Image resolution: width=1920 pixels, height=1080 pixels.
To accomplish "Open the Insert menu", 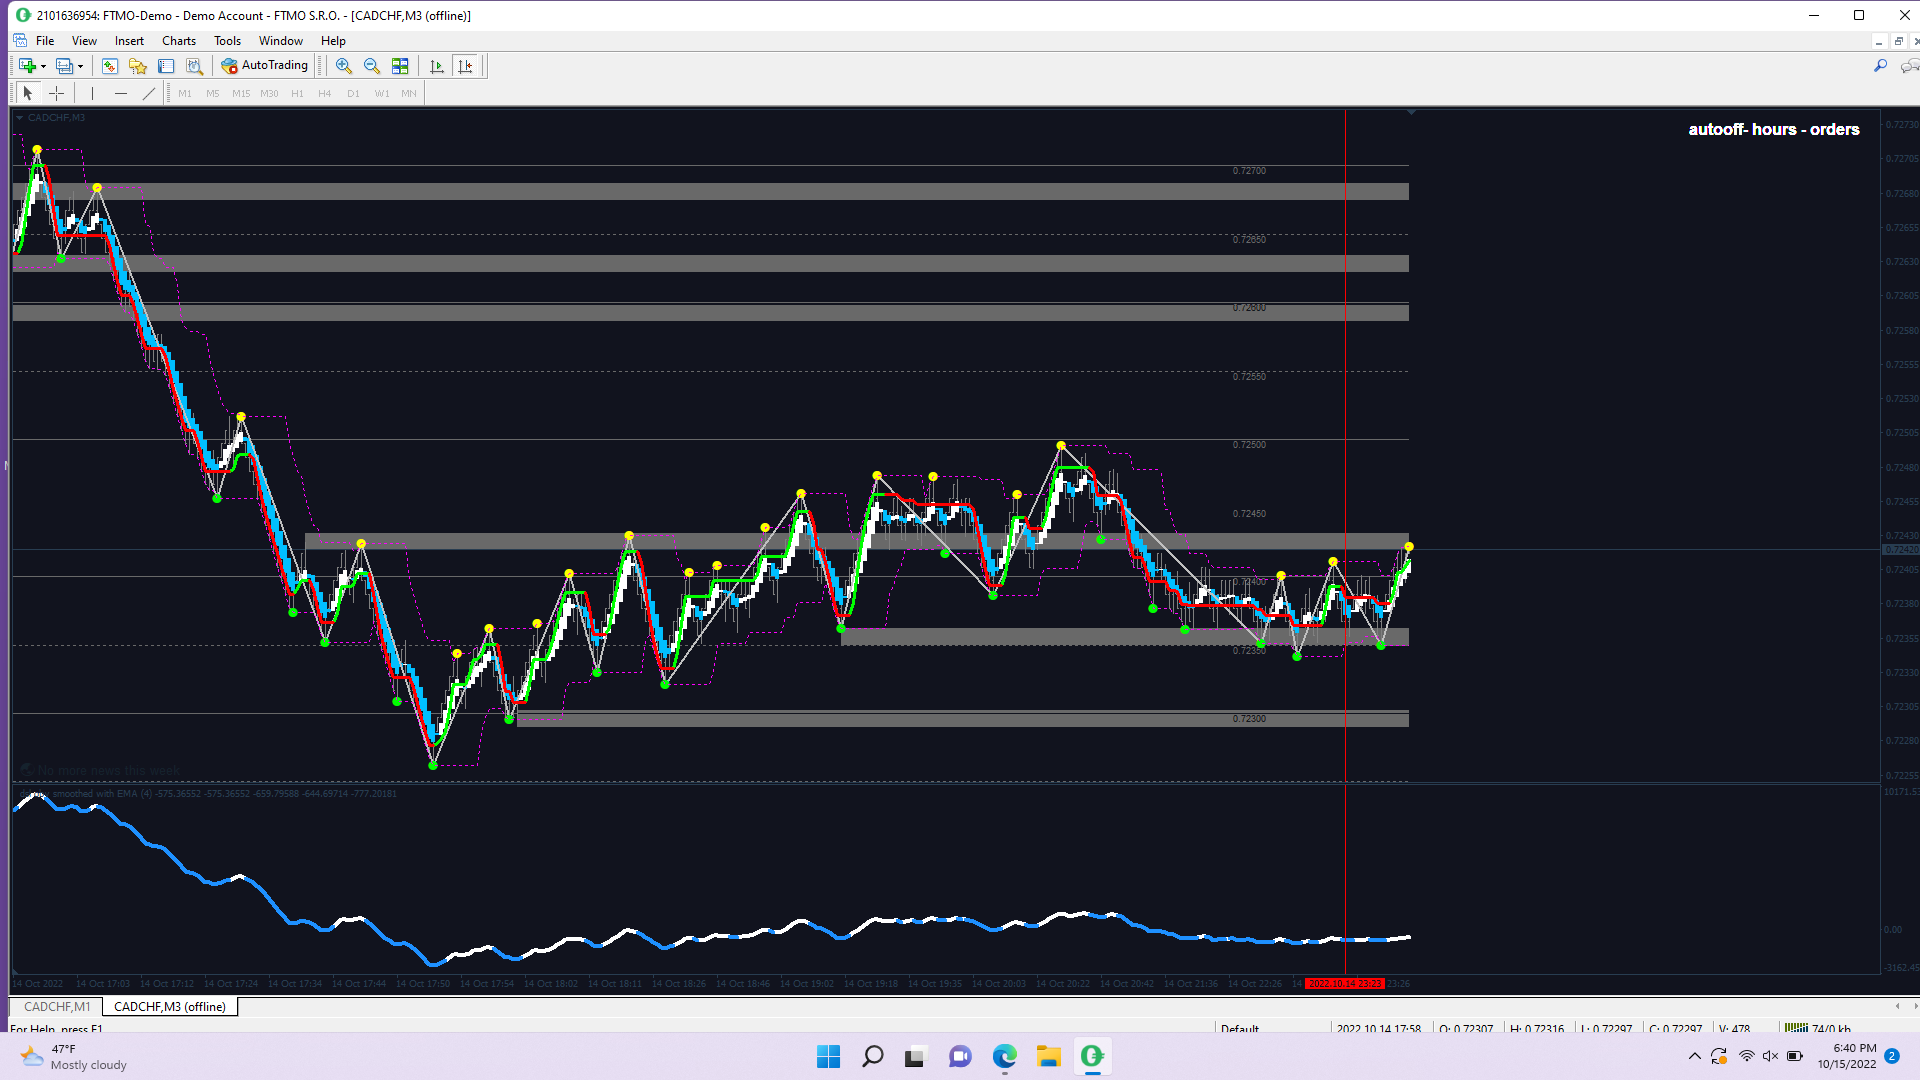I will click(129, 41).
